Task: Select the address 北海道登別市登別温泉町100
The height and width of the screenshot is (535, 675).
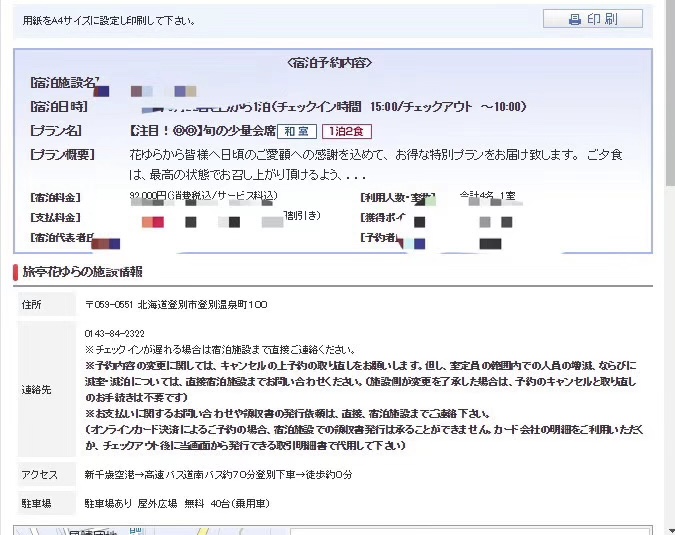Action: point(202,305)
